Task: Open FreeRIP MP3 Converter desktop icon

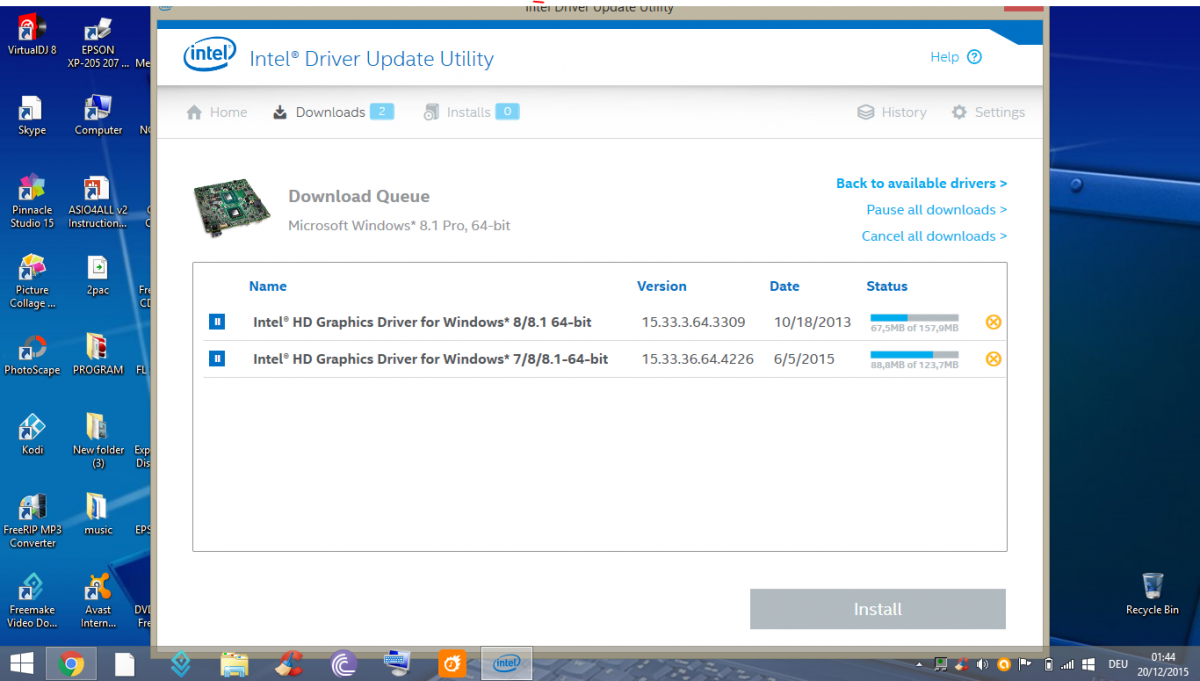Action: (32, 522)
